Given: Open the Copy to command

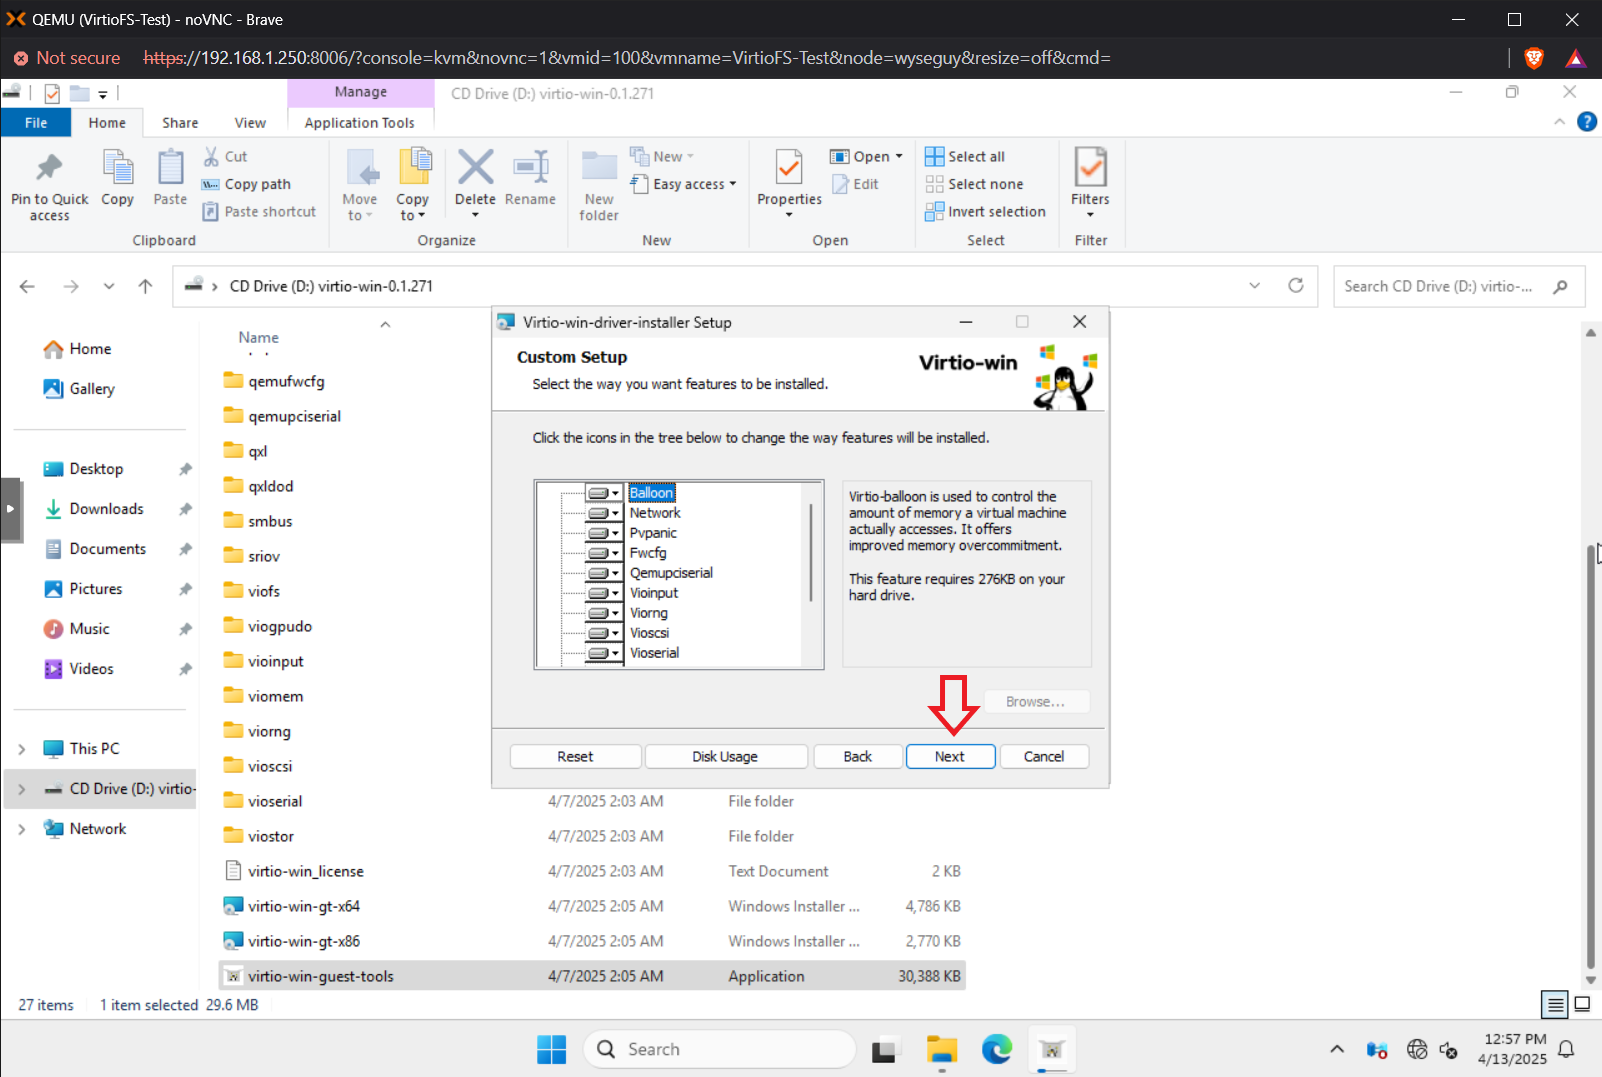Looking at the screenshot, I should (x=413, y=185).
